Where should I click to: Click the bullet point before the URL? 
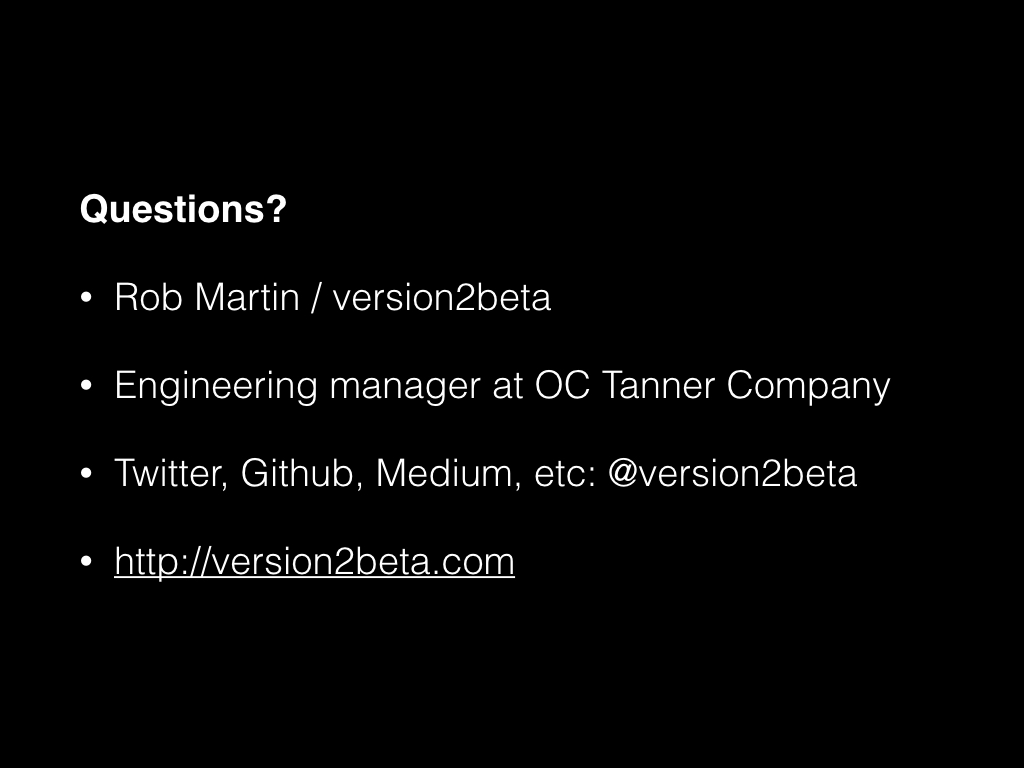(86, 562)
